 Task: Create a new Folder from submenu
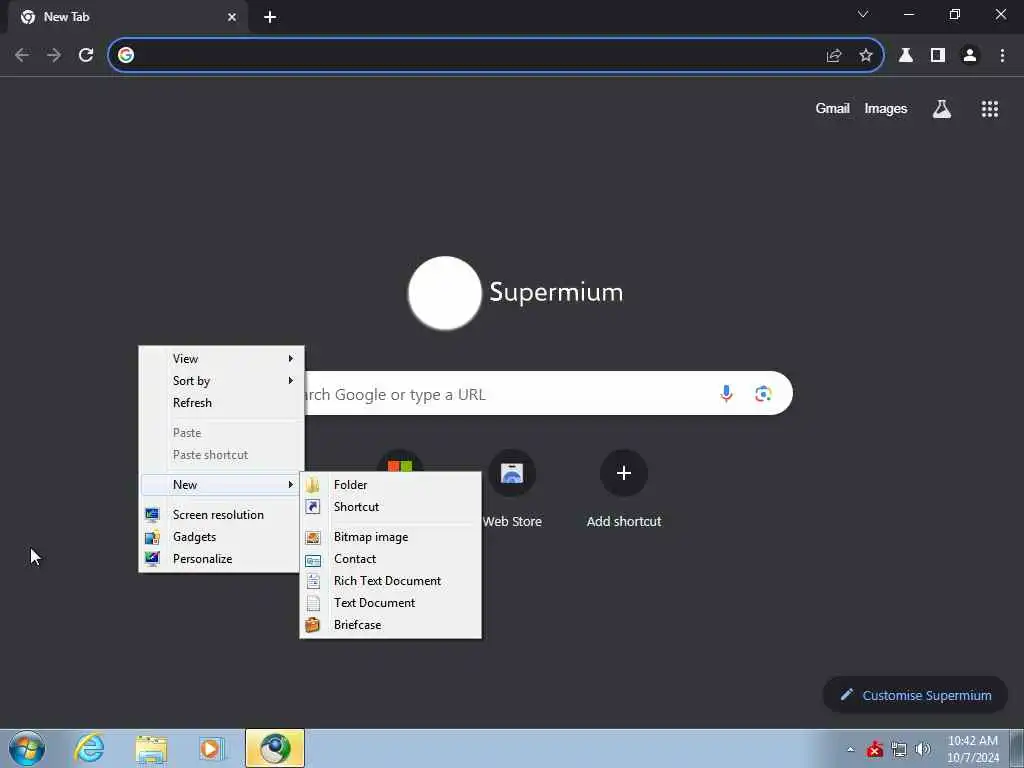click(391, 485)
